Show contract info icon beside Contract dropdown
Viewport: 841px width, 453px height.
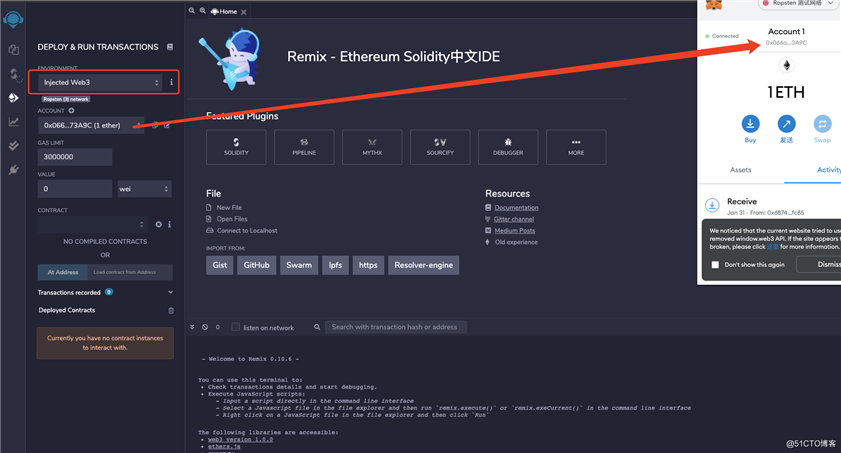pyautogui.click(x=169, y=225)
